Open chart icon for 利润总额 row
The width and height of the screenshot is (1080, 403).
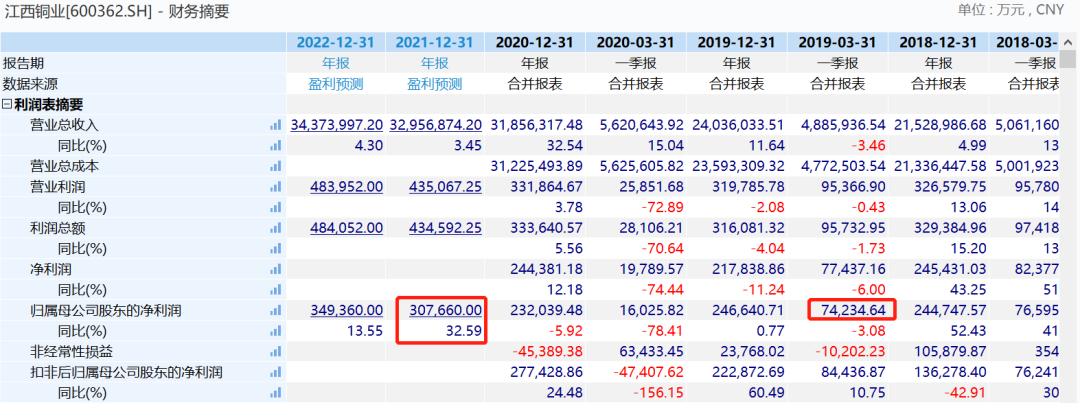(276, 229)
